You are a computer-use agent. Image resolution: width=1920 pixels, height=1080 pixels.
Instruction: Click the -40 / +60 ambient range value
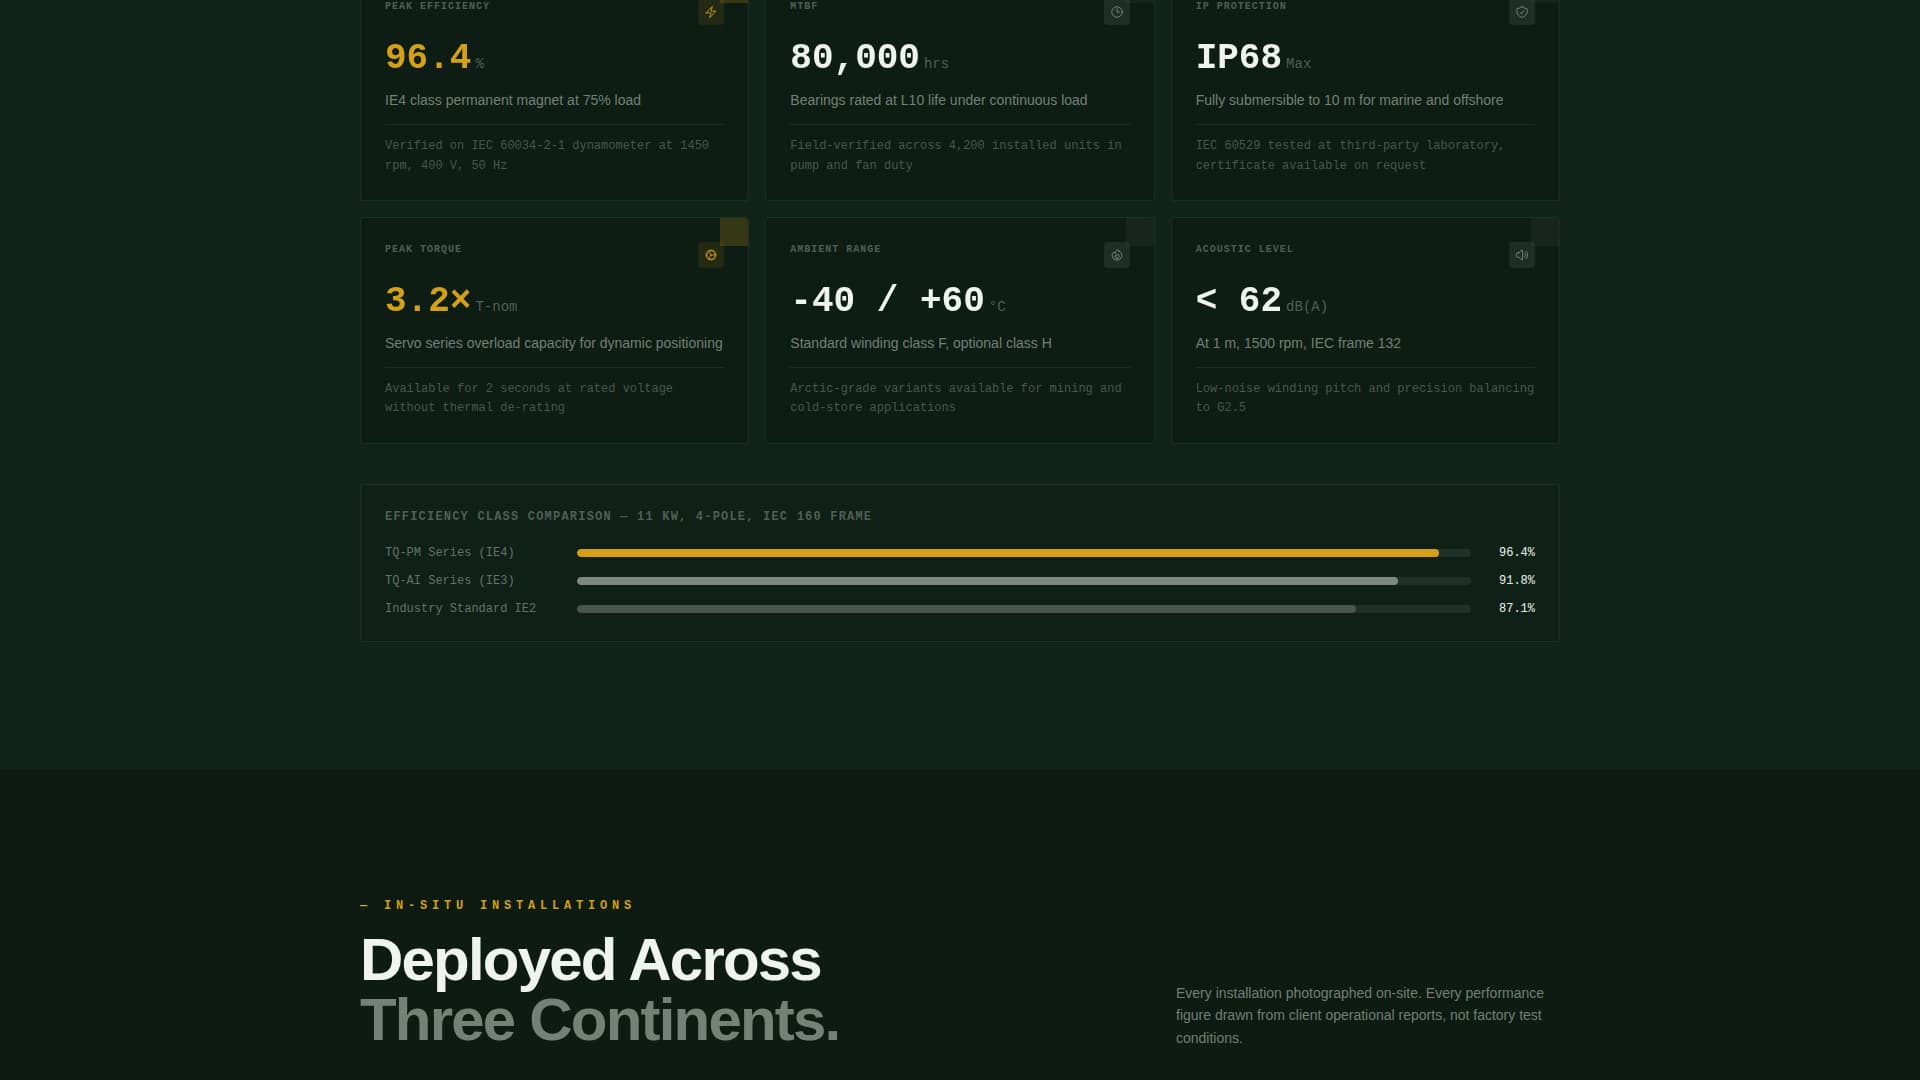point(887,300)
